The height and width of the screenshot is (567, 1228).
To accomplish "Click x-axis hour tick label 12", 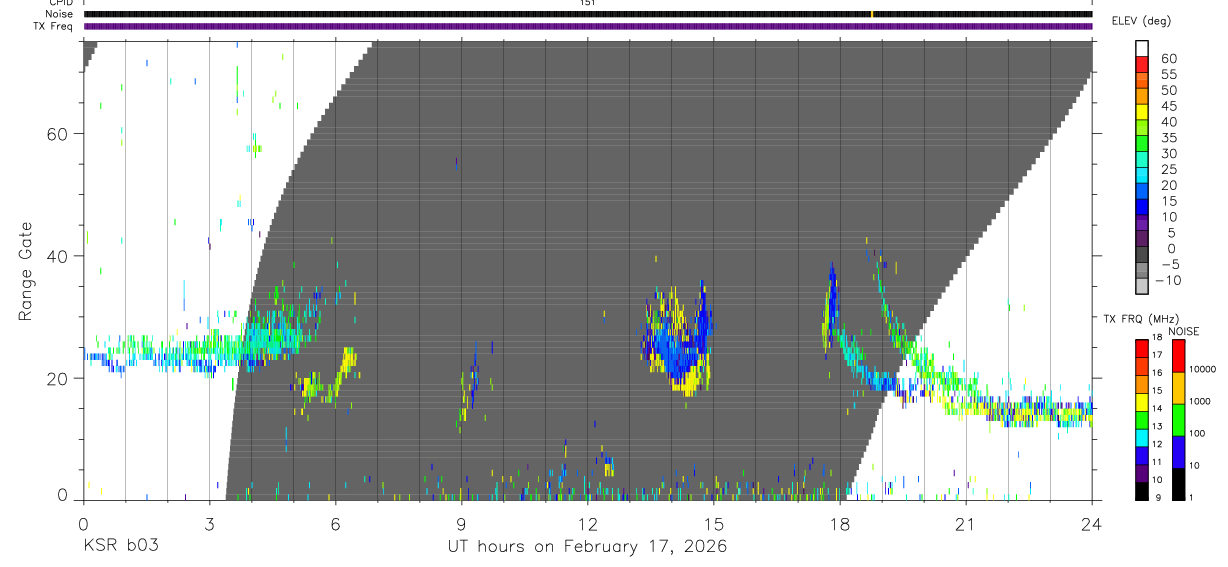I will point(587,524).
